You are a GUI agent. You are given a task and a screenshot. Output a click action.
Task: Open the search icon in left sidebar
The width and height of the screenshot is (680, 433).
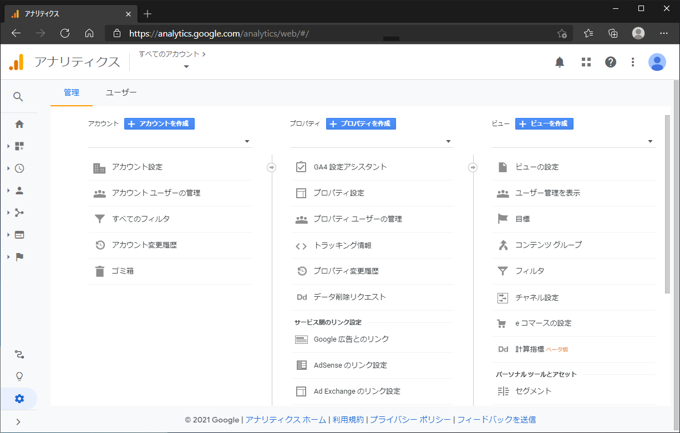pos(18,96)
